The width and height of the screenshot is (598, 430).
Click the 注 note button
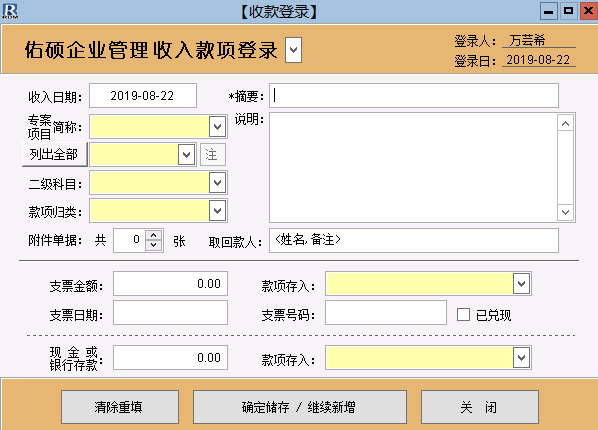[212, 155]
